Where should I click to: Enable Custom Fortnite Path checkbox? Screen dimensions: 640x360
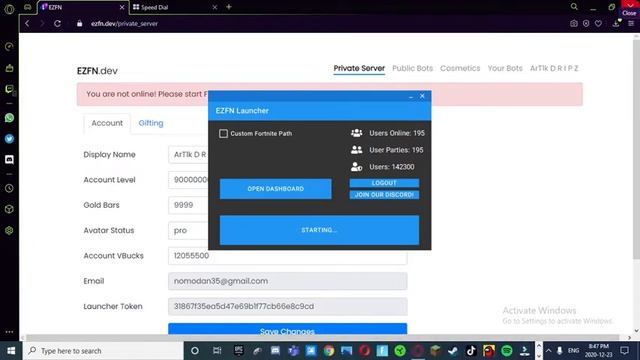(223, 133)
